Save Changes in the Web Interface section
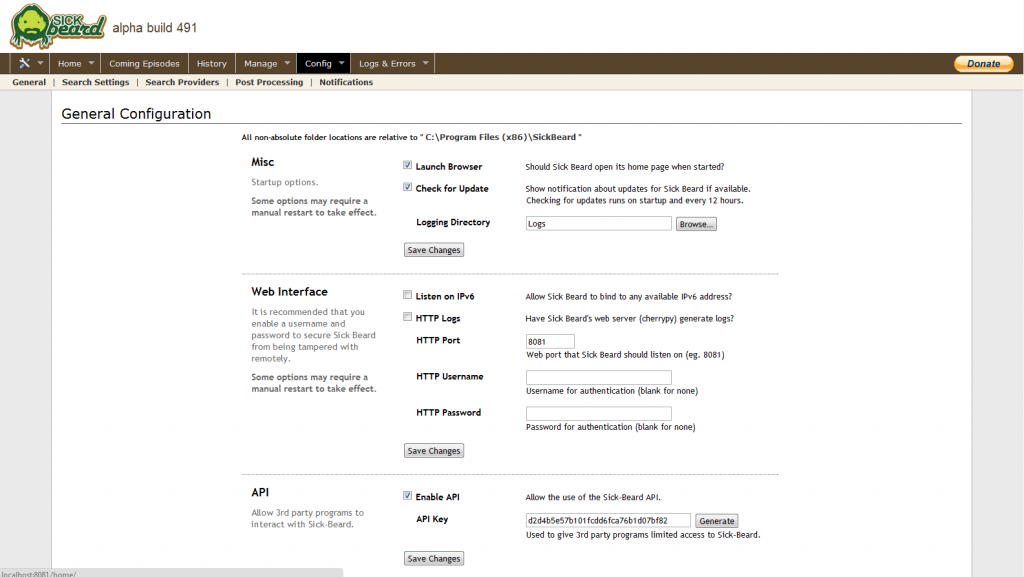Image resolution: width=1024 pixels, height=577 pixels. [x=434, y=451]
